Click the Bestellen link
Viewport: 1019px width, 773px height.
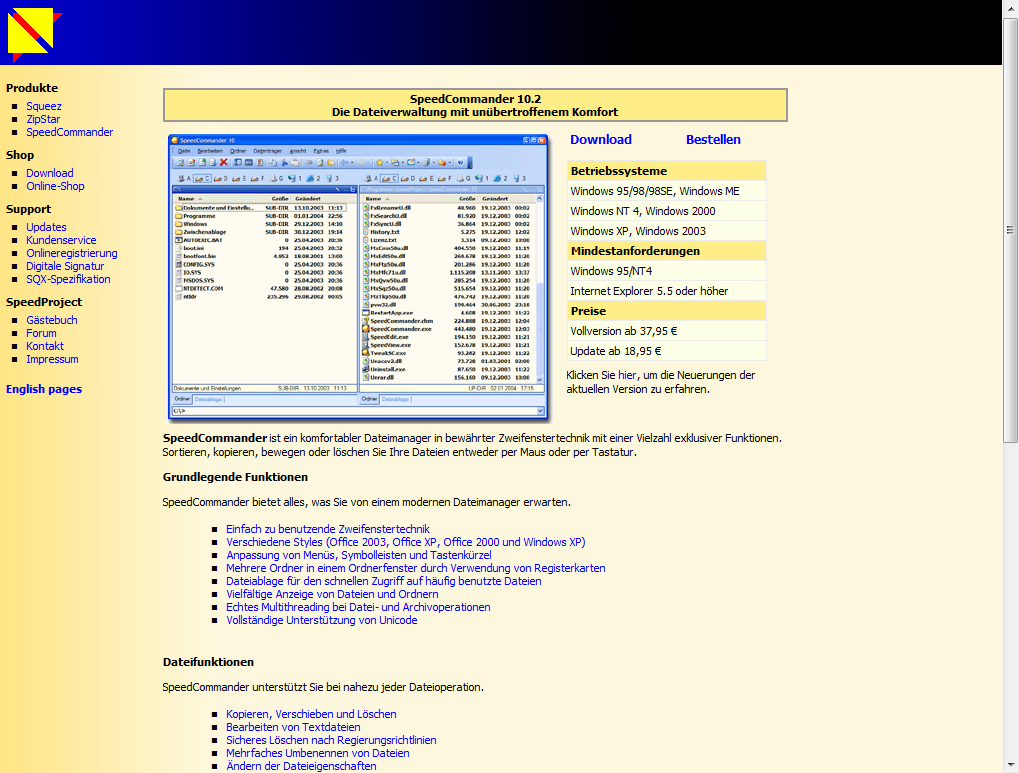pyautogui.click(x=713, y=139)
